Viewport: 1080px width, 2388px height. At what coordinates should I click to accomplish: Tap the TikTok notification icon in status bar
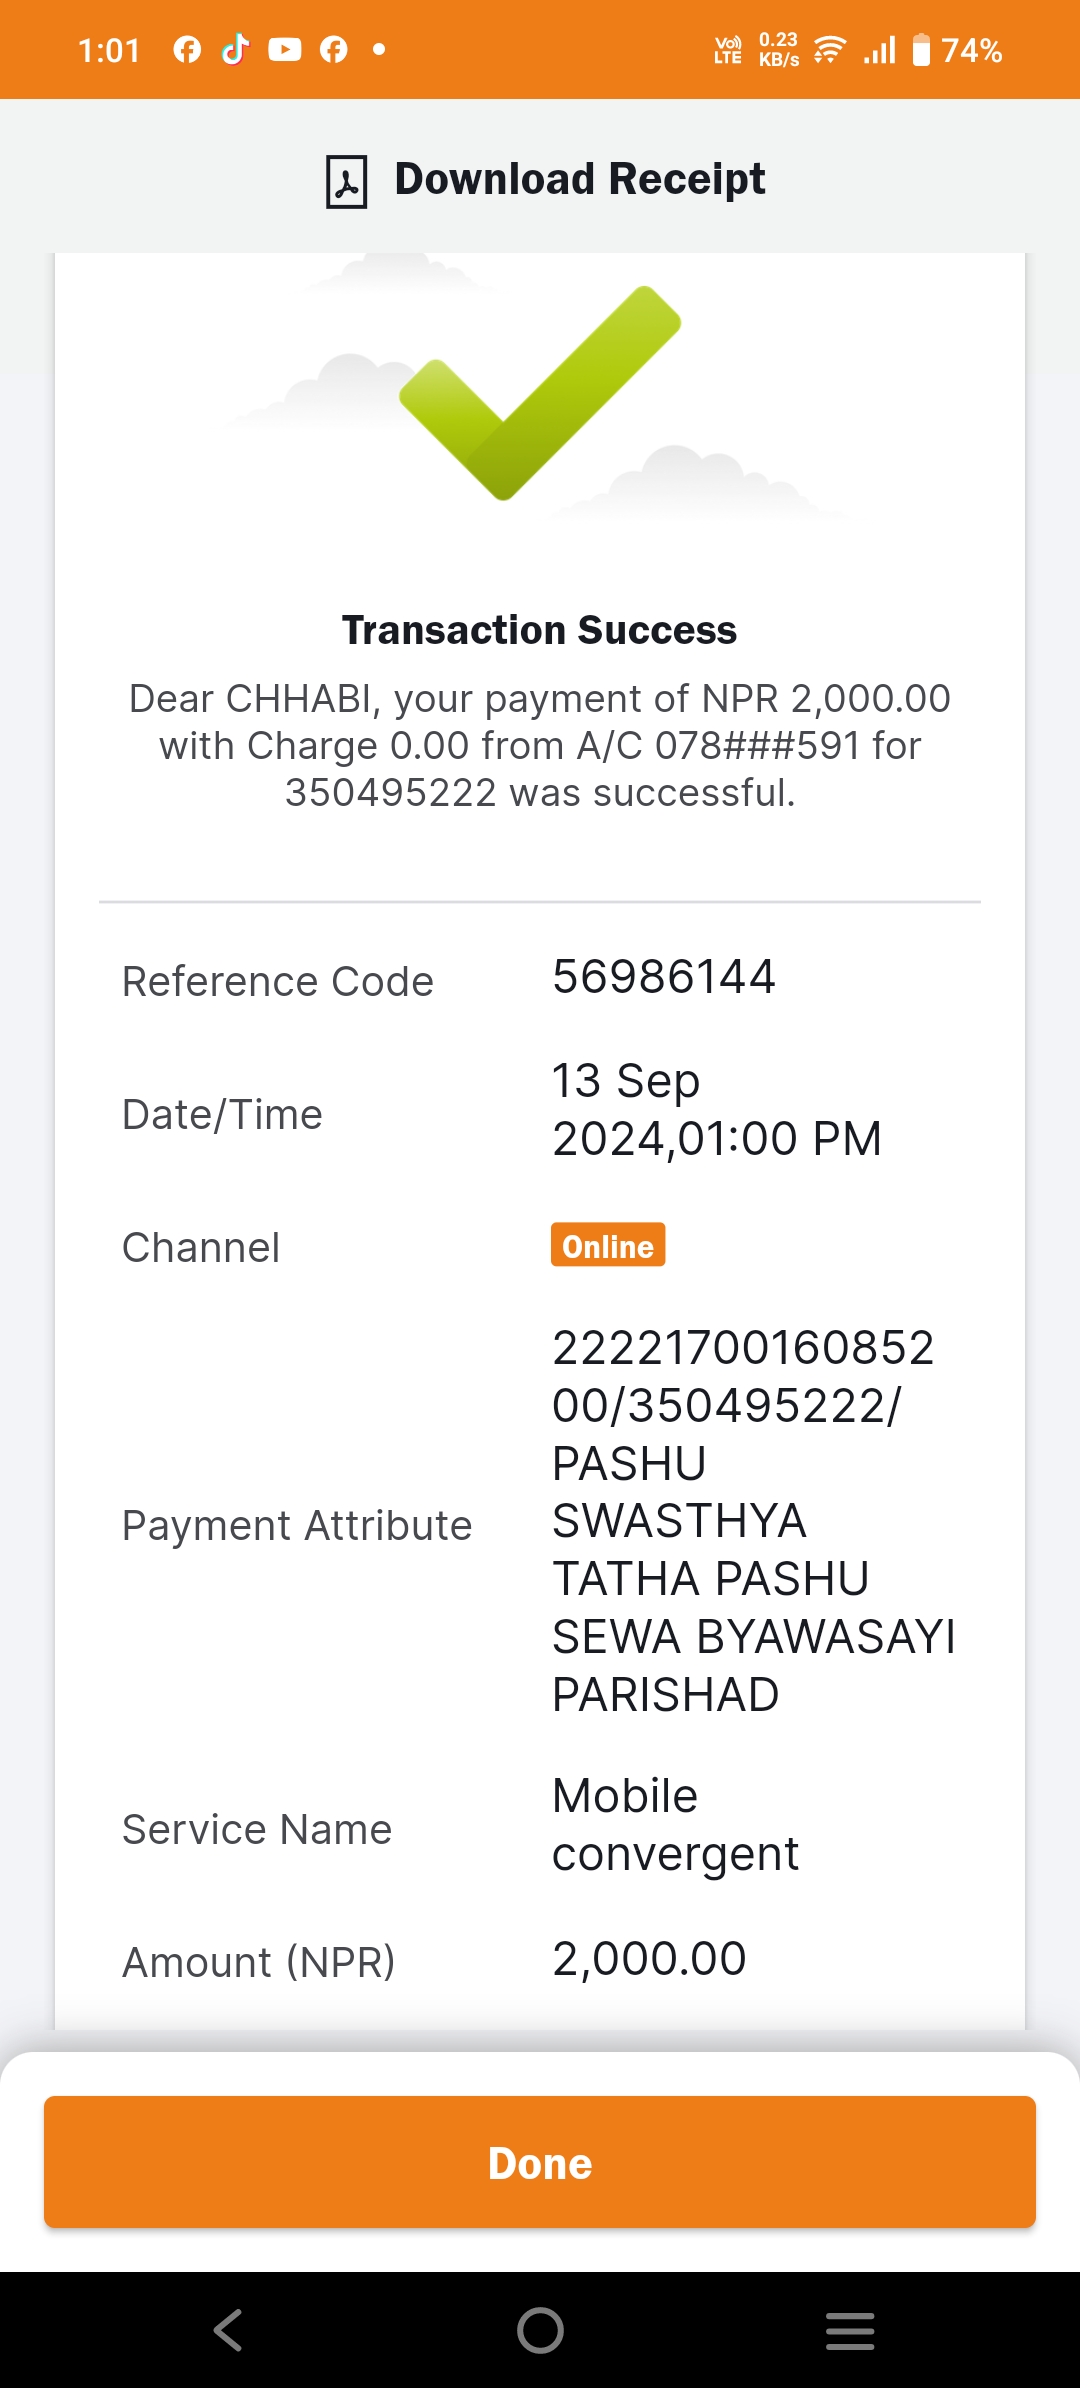pos(235,49)
